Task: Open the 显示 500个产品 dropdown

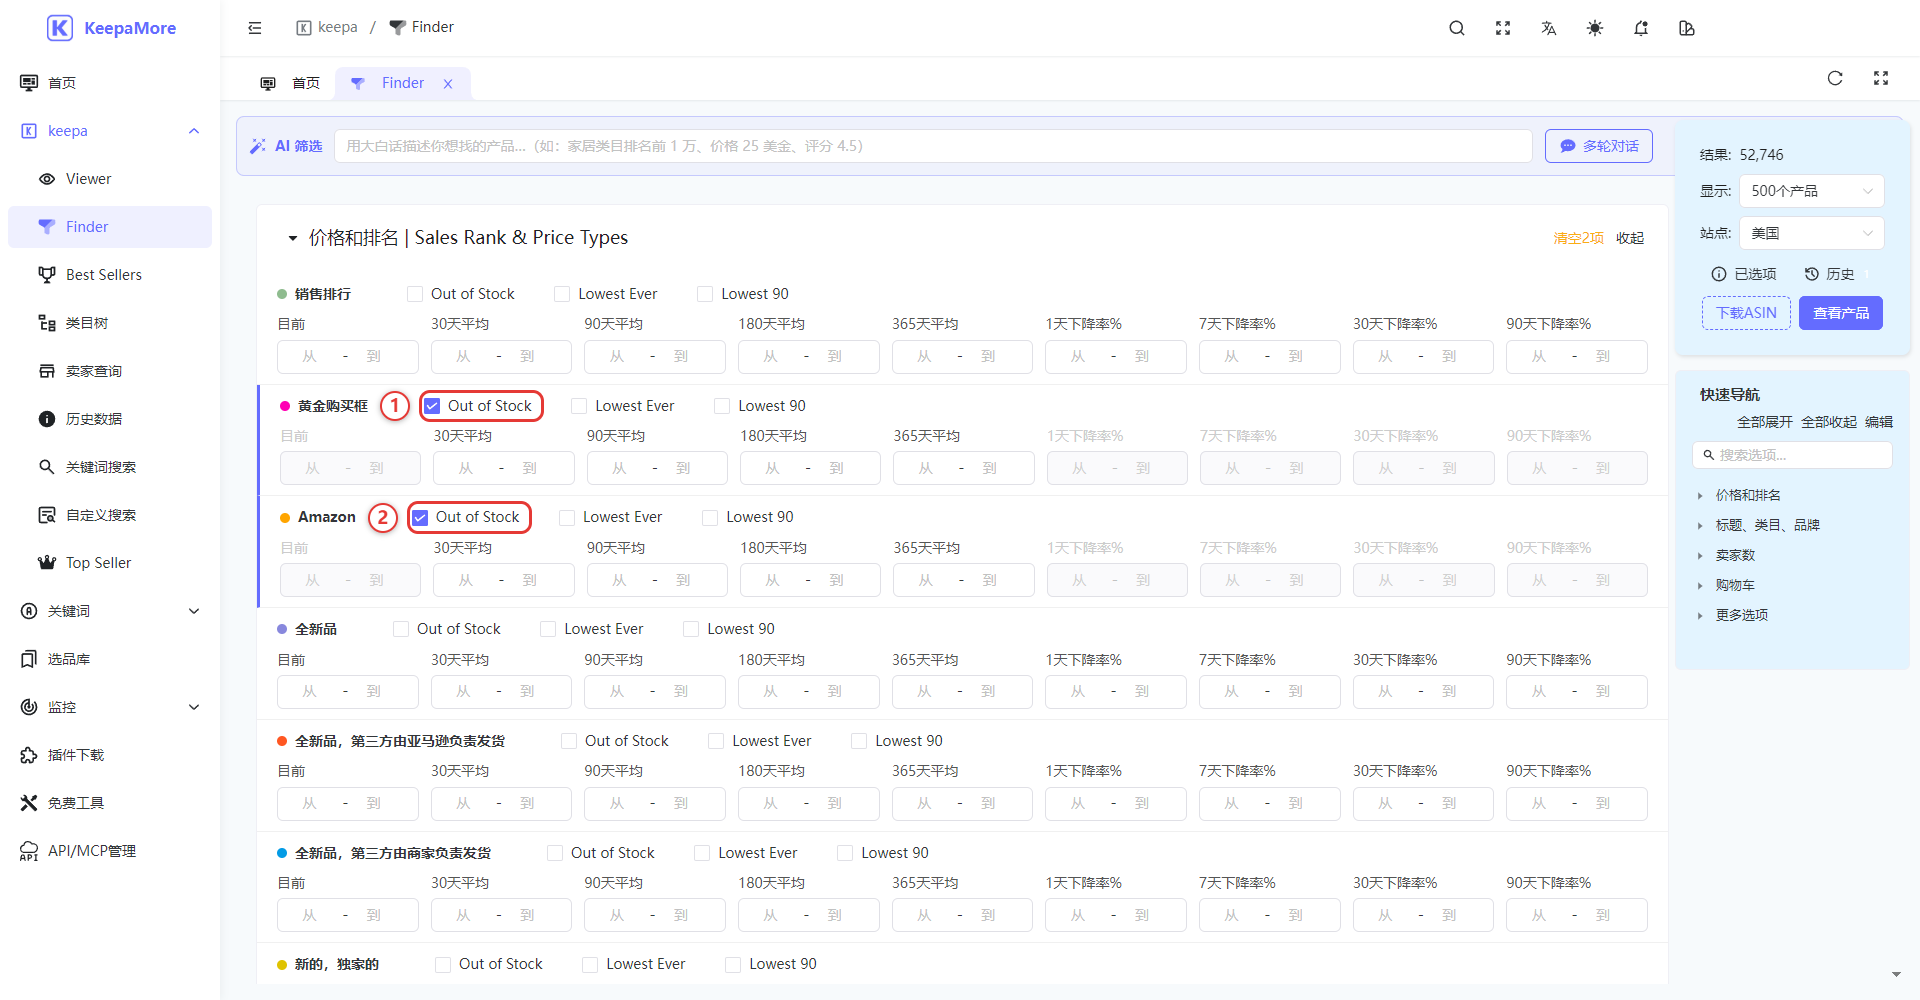Action: [x=1811, y=191]
